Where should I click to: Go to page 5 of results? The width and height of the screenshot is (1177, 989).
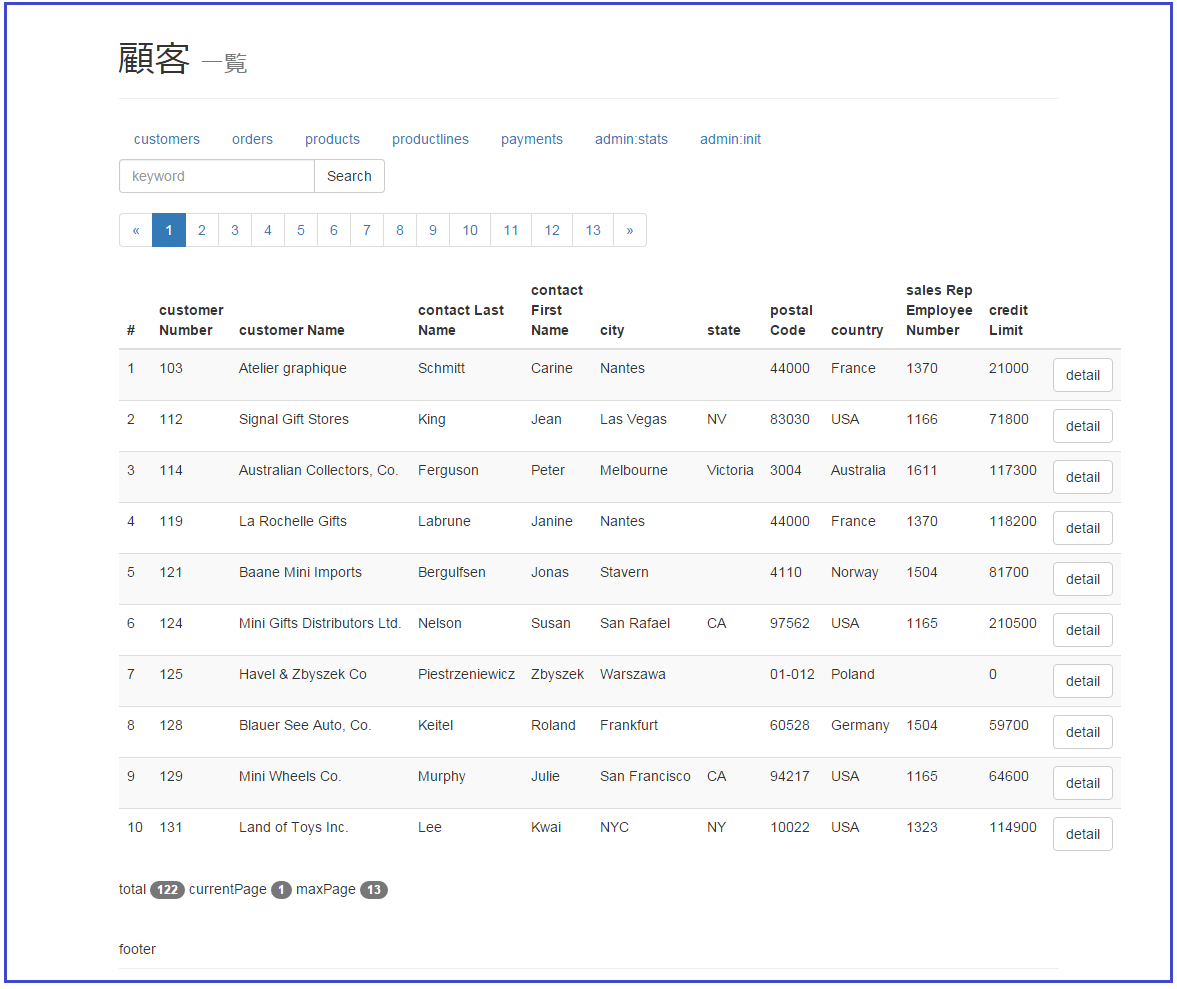(x=300, y=229)
